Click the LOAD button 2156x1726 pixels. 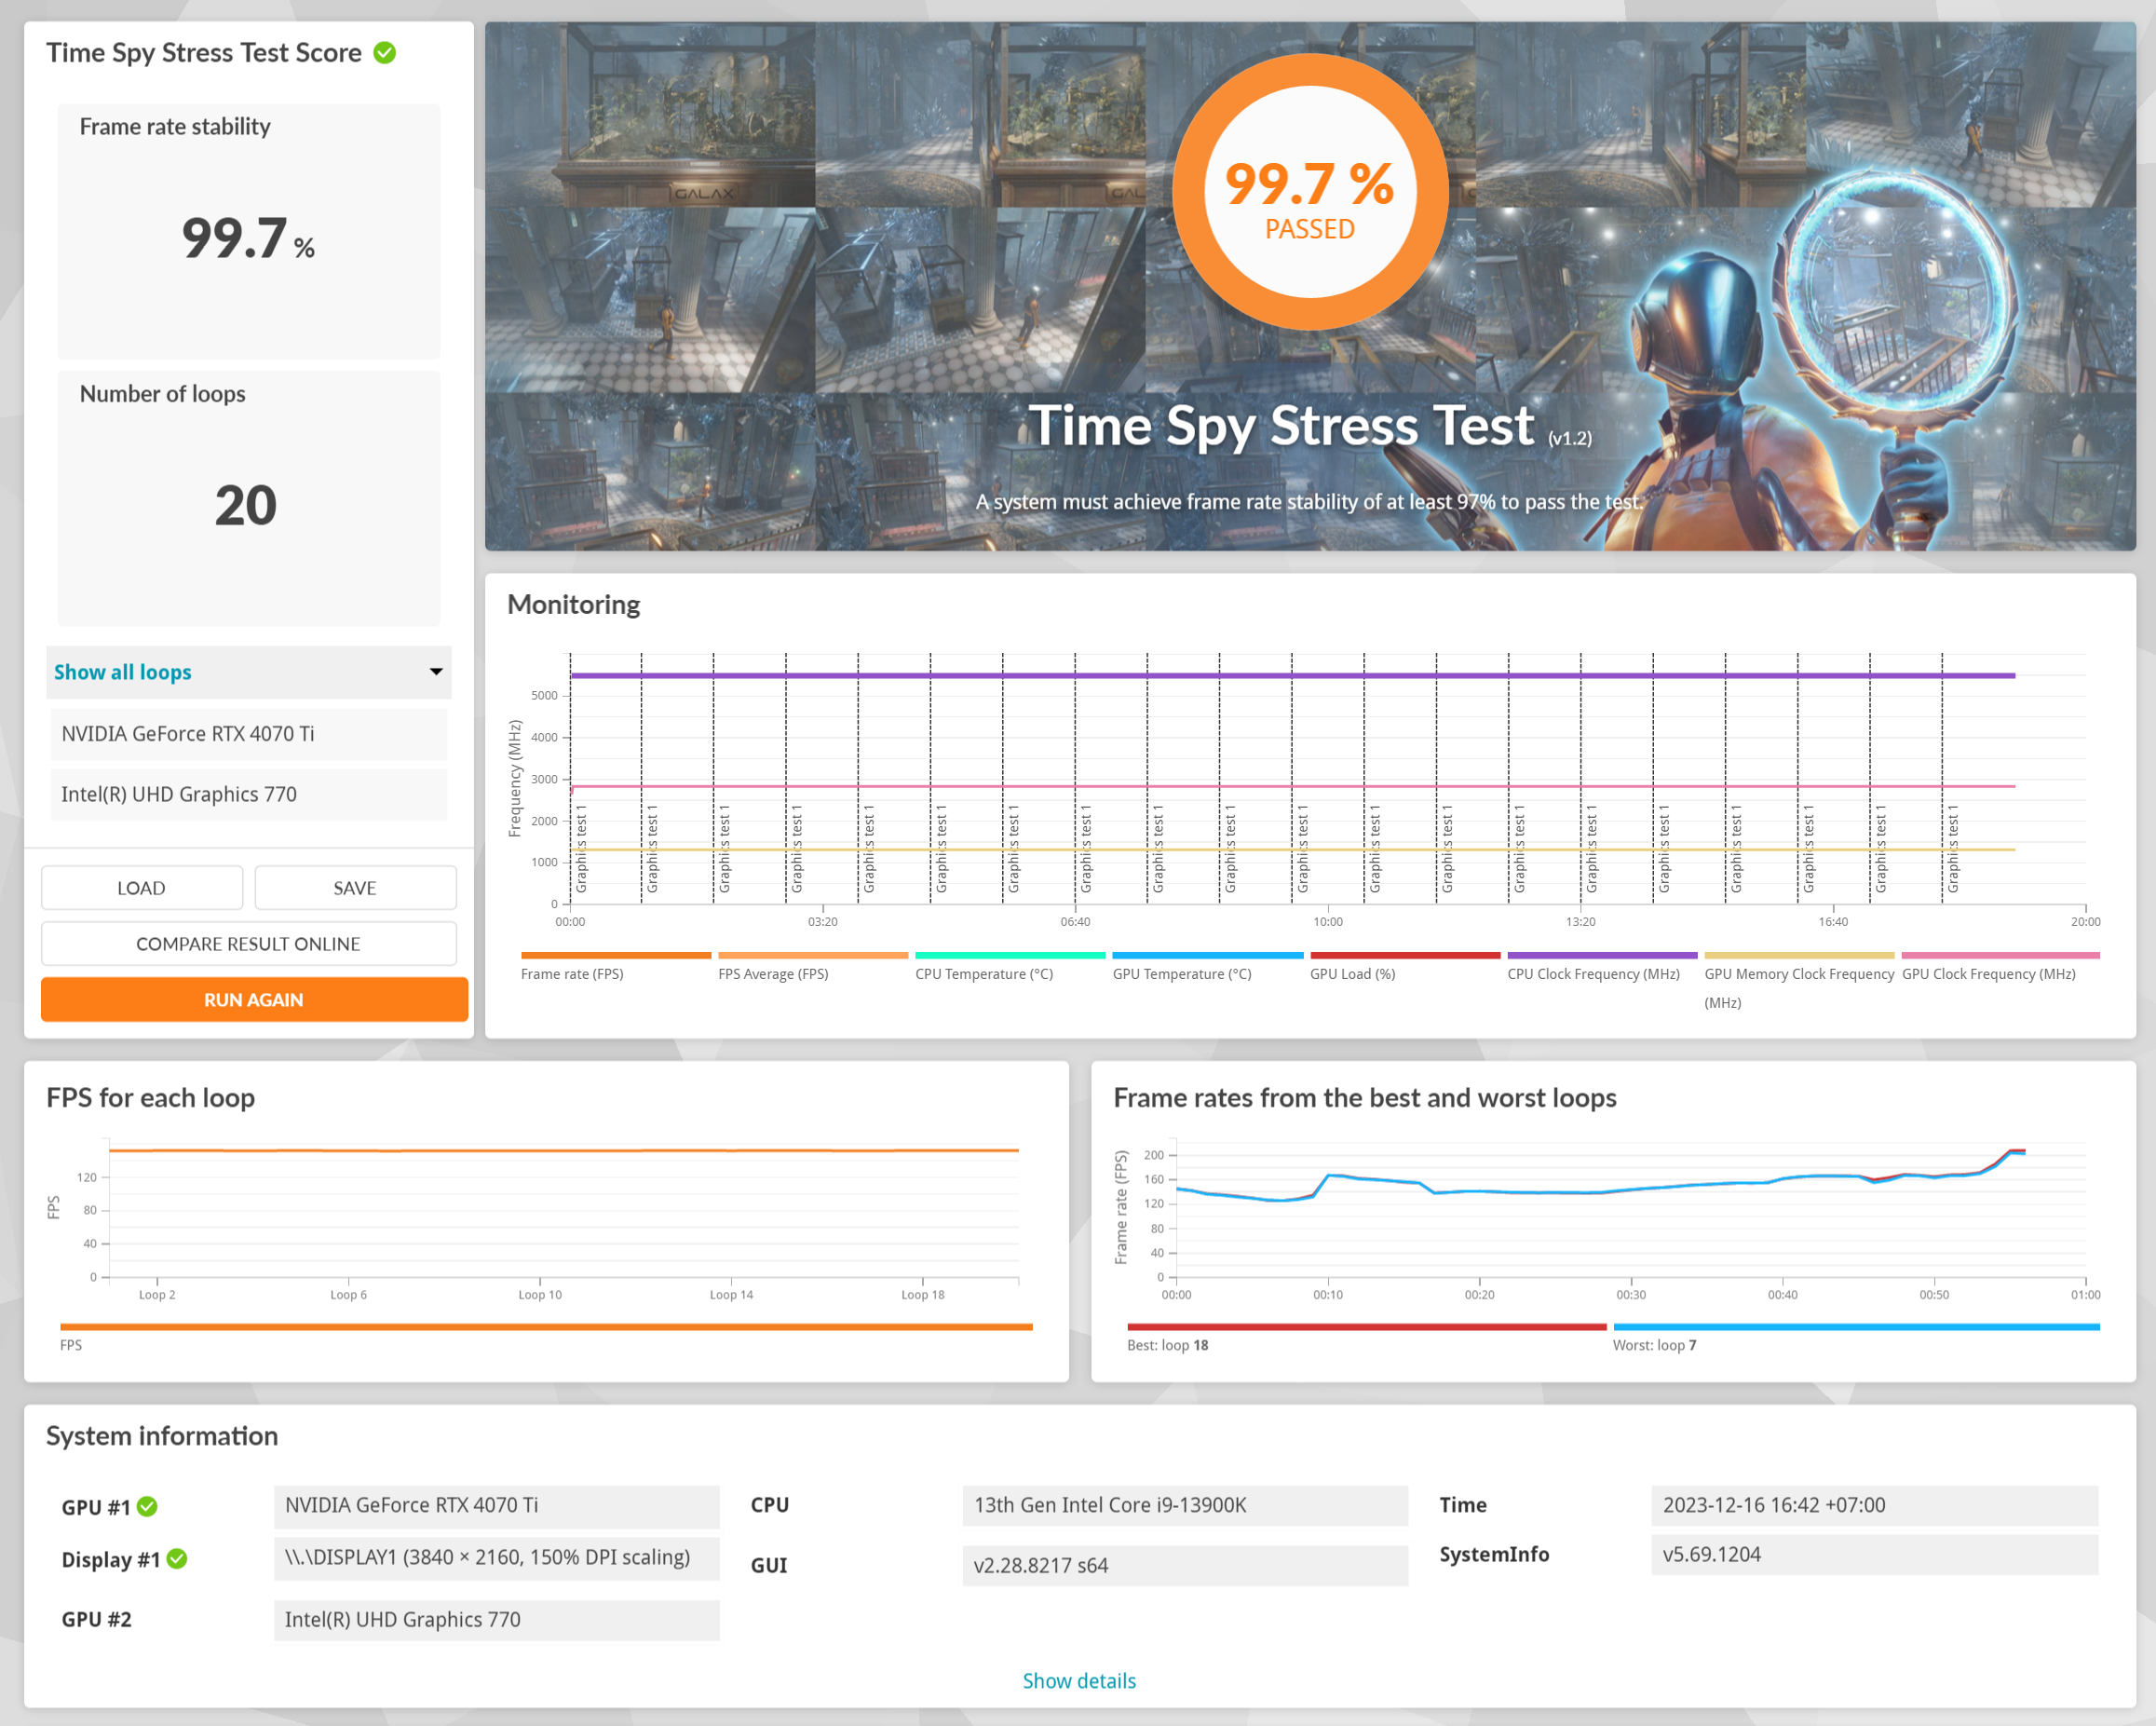tap(142, 888)
